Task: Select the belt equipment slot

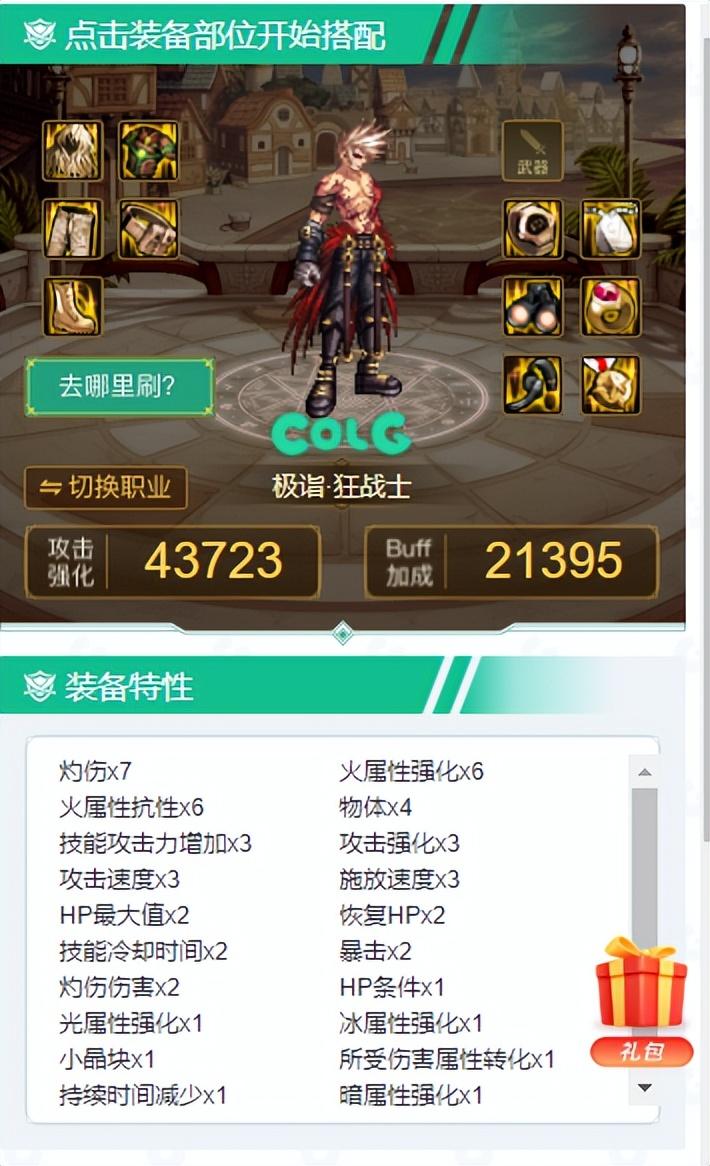Action: (149, 229)
